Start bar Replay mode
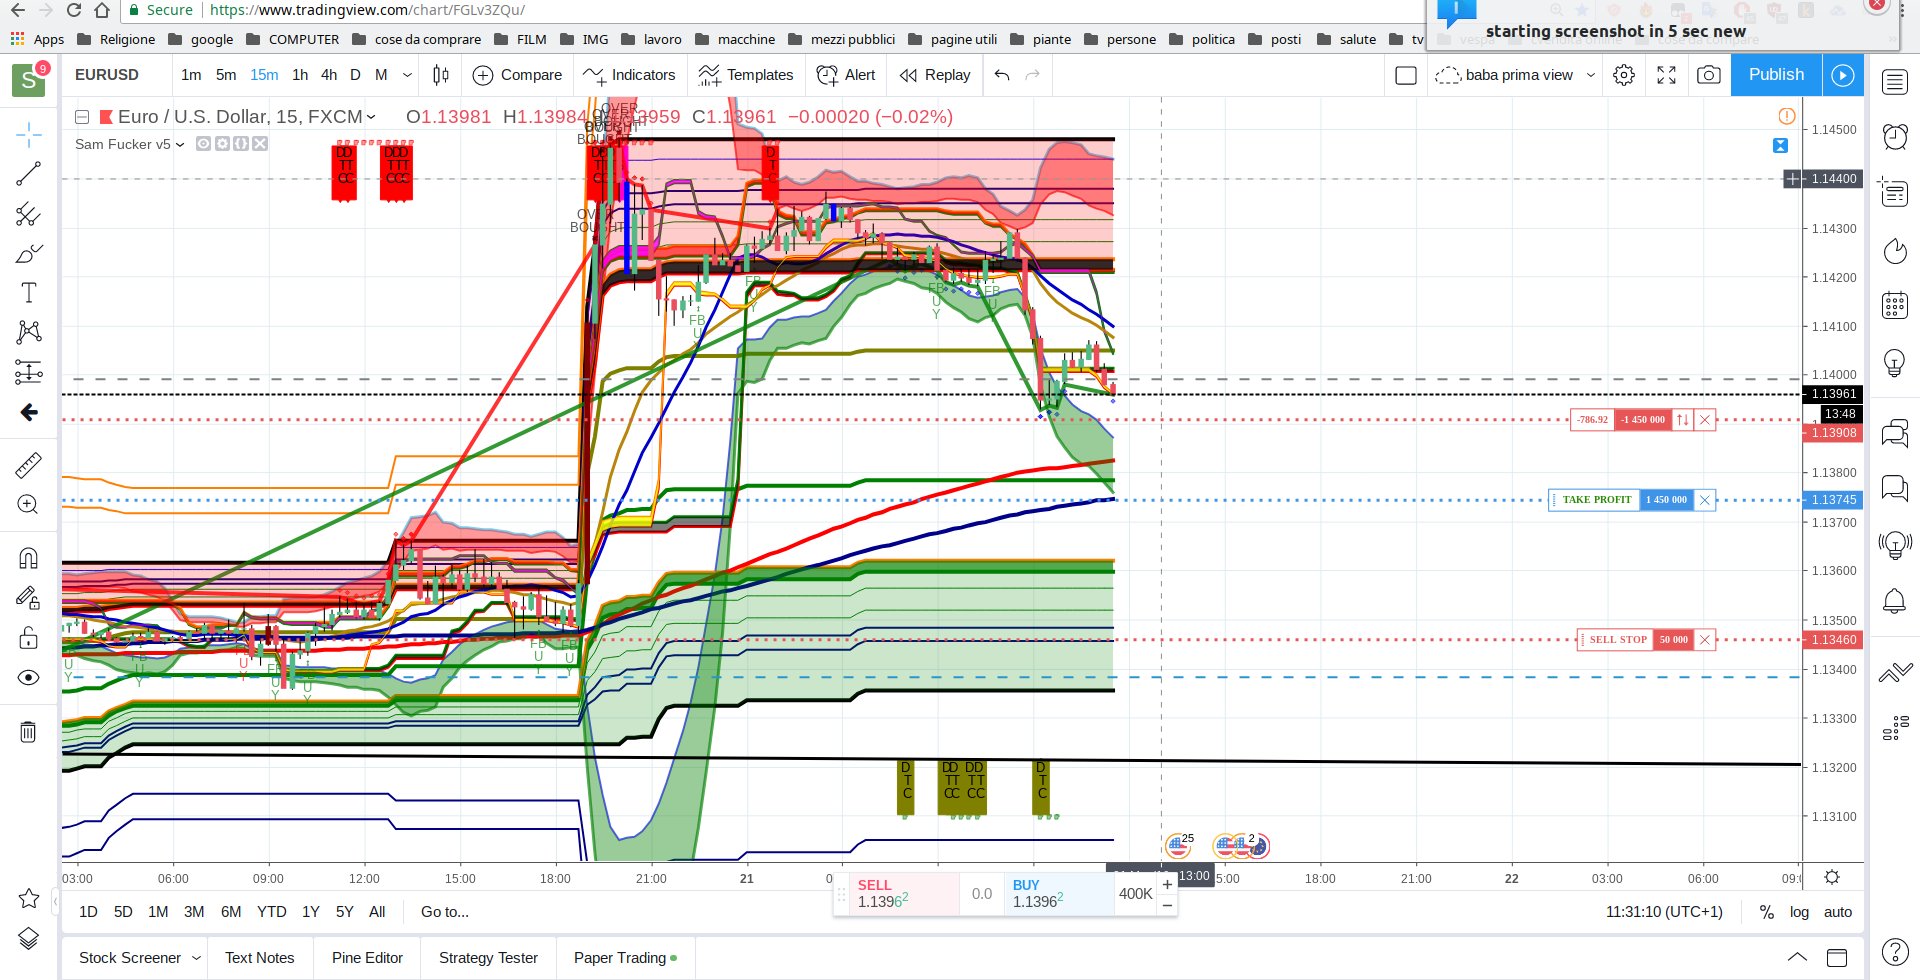 pos(935,75)
